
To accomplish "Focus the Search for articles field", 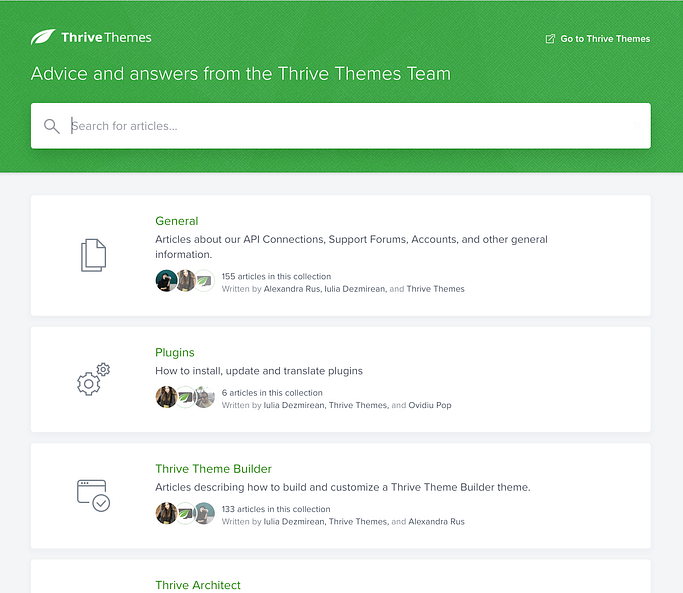I will 341,126.
